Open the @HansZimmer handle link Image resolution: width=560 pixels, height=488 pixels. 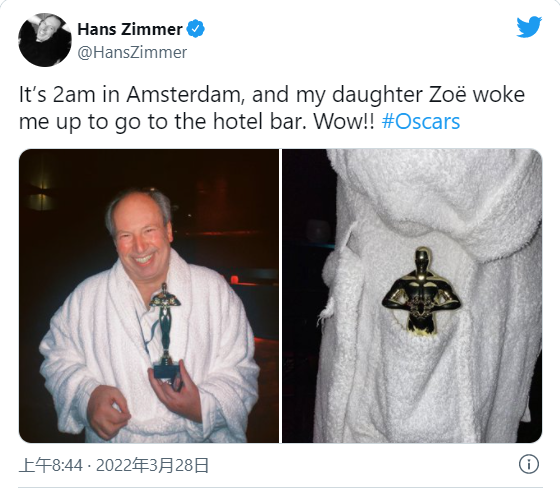(x=132, y=53)
